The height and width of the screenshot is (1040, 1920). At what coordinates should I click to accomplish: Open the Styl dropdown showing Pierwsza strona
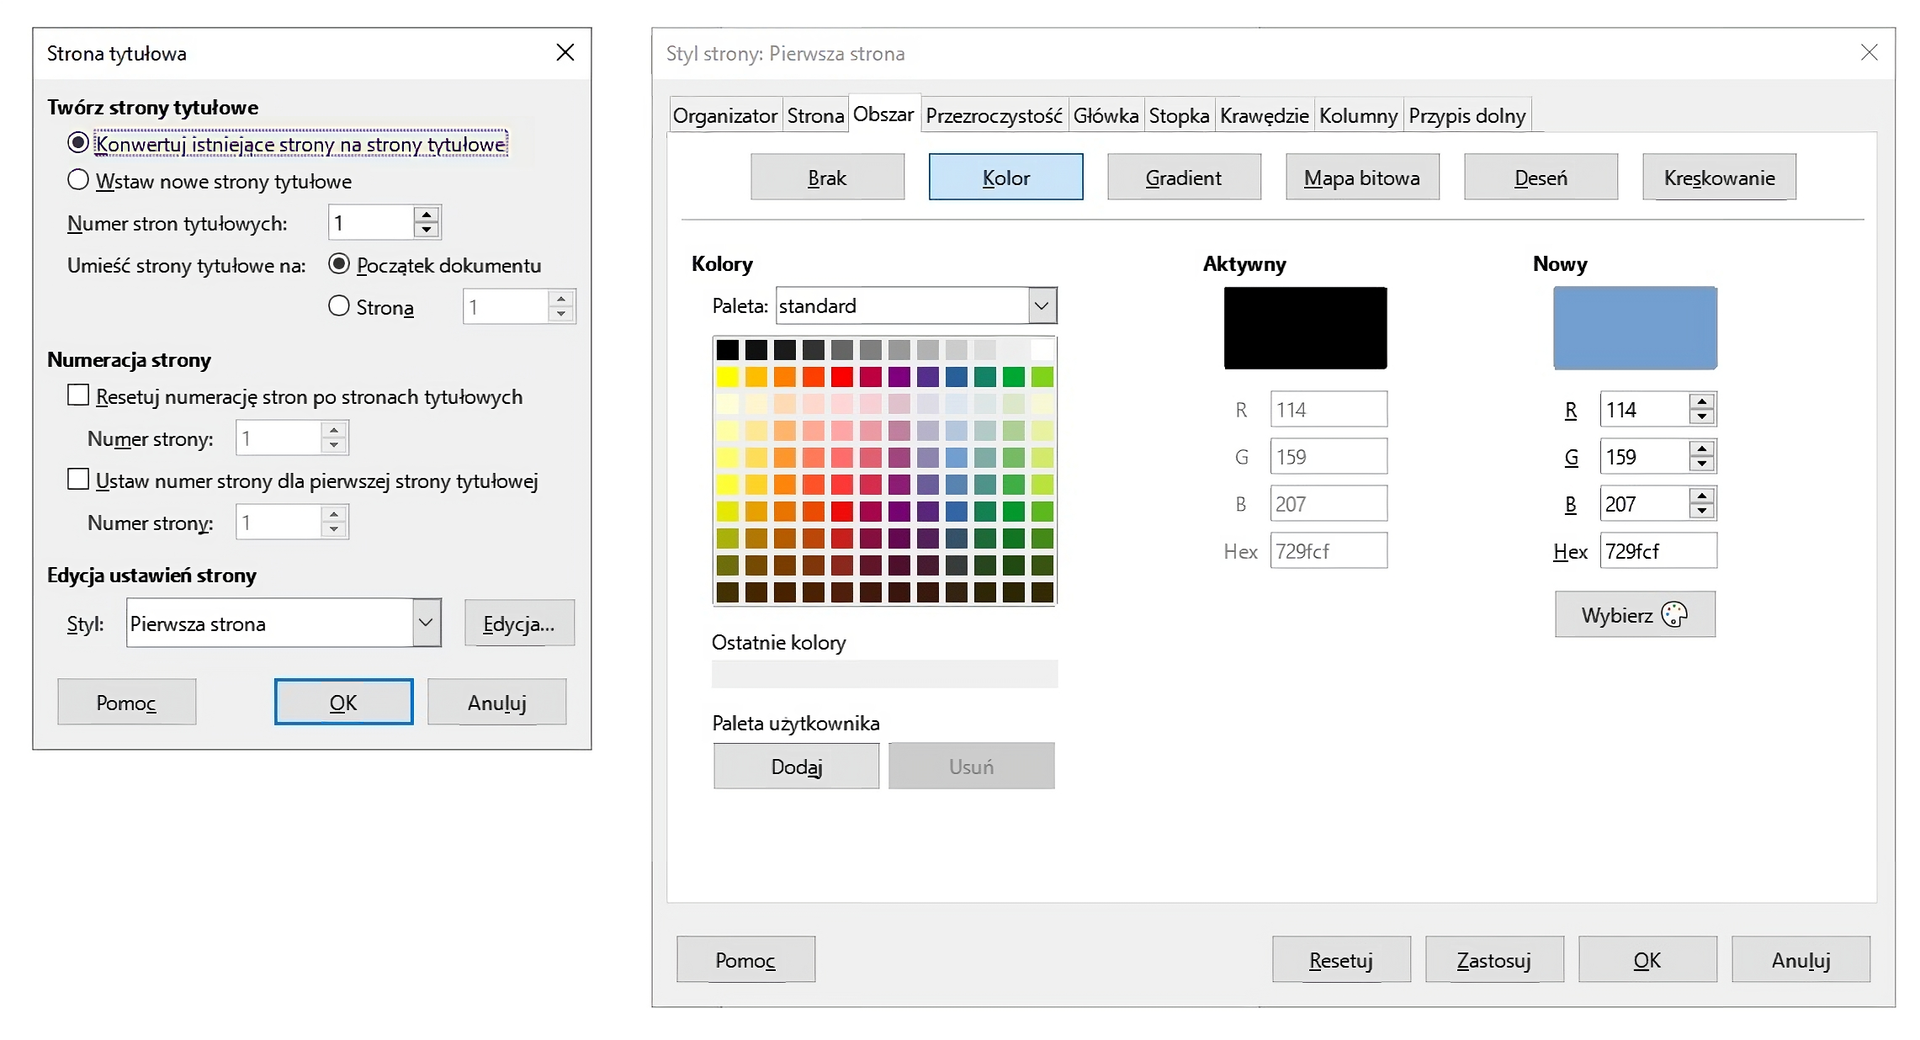click(426, 623)
